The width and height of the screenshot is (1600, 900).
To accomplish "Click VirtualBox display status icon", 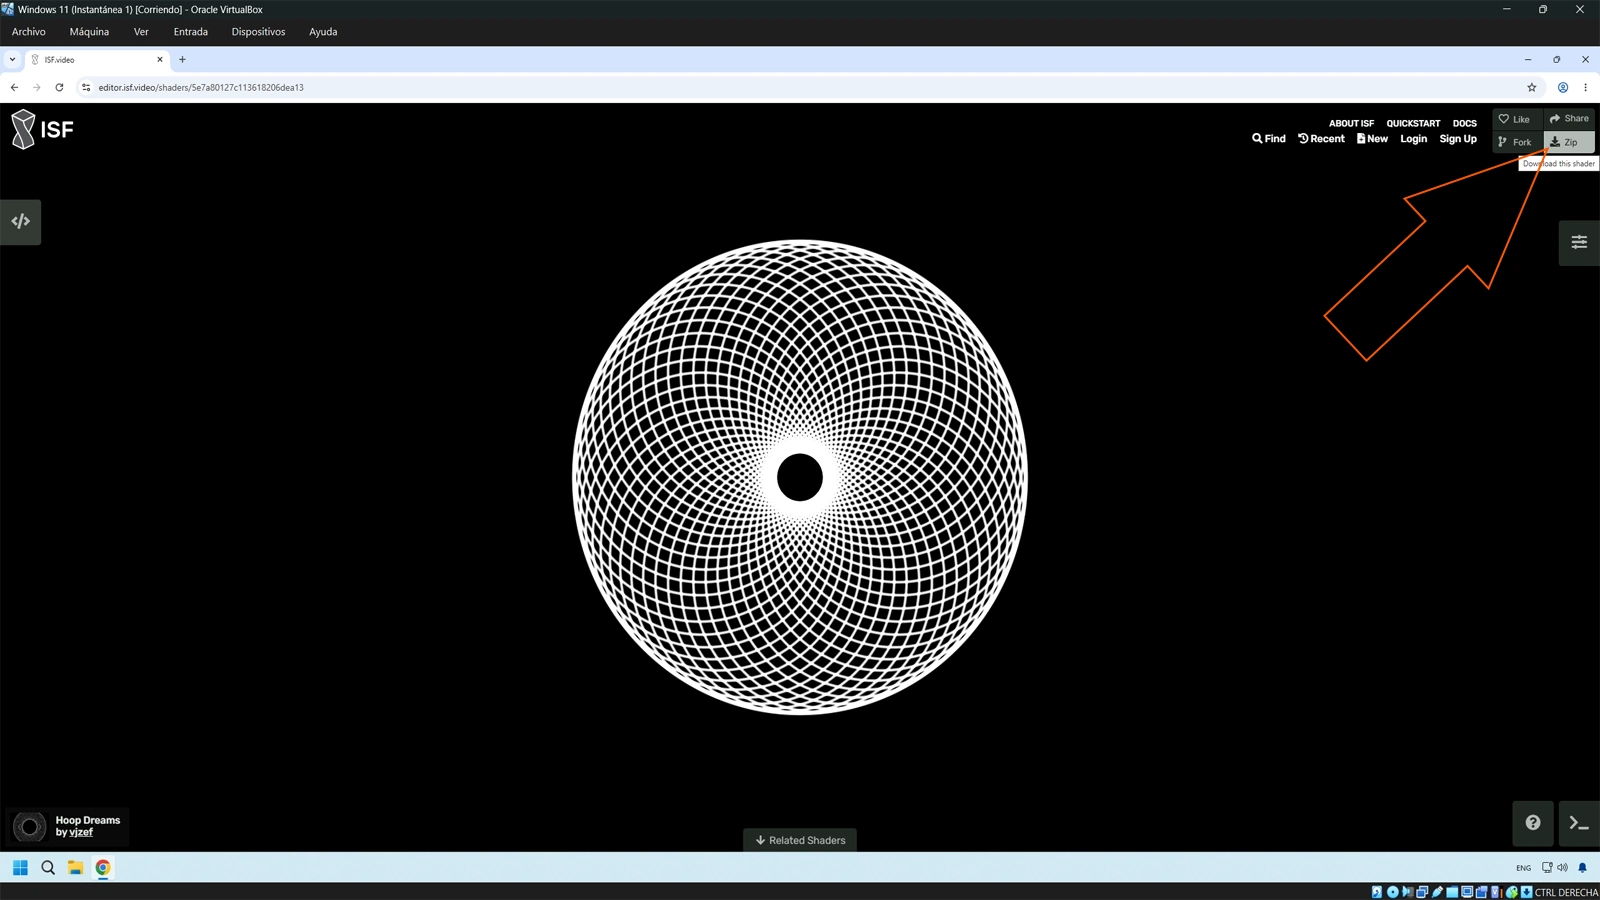I will tap(1467, 891).
